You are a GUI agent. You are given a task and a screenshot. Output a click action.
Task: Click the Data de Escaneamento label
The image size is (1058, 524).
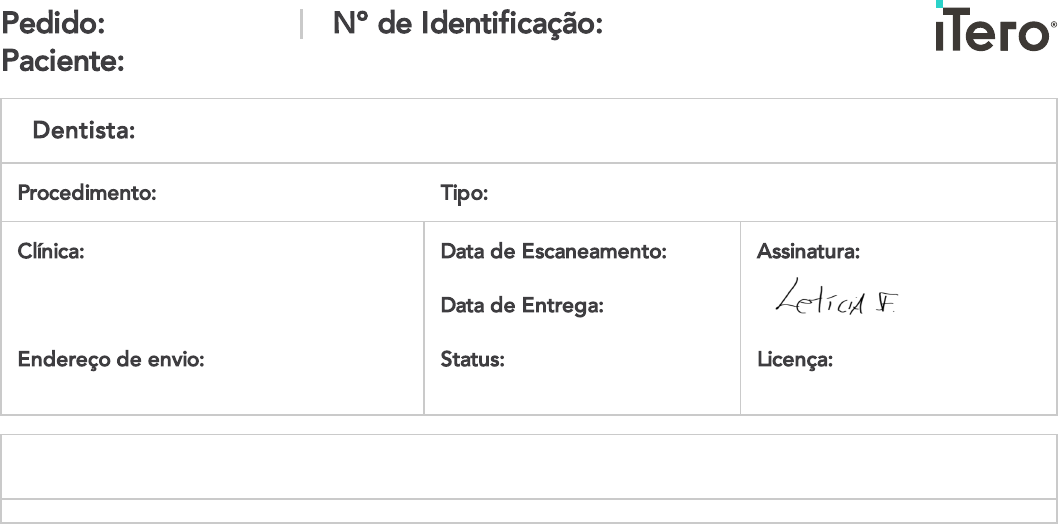pyautogui.click(x=553, y=252)
